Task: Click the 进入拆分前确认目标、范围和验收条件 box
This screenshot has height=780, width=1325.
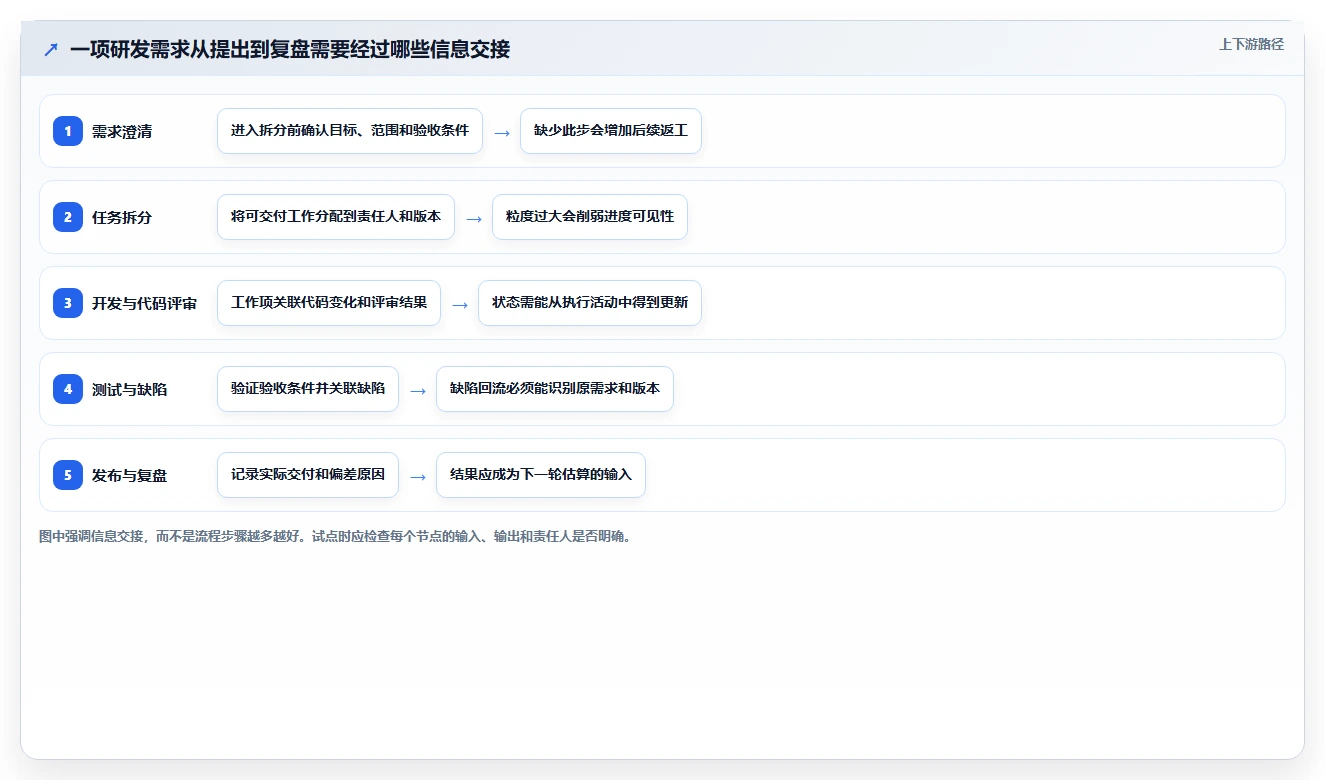Action: (350, 131)
